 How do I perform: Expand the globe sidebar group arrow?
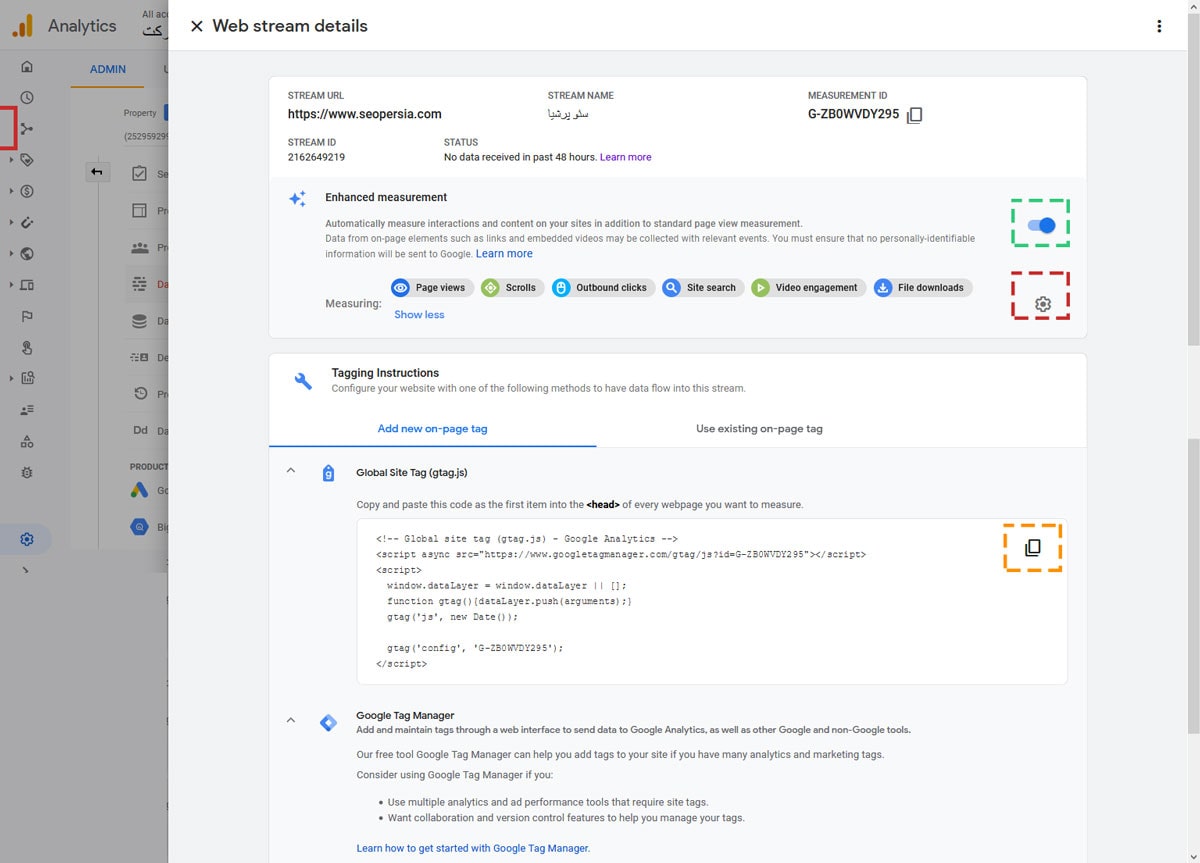click(x=11, y=254)
